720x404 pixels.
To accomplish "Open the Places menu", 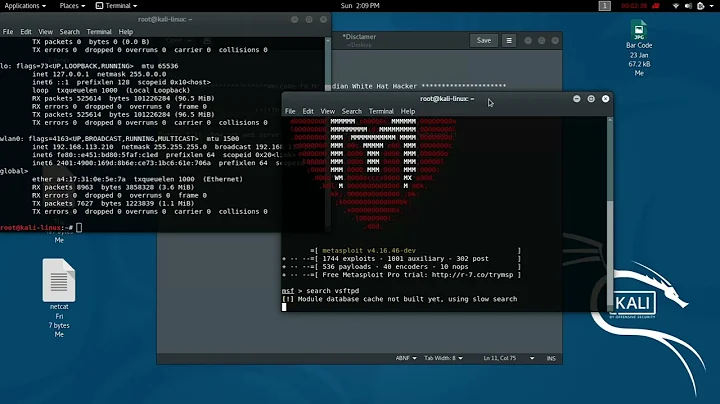I will [x=72, y=6].
